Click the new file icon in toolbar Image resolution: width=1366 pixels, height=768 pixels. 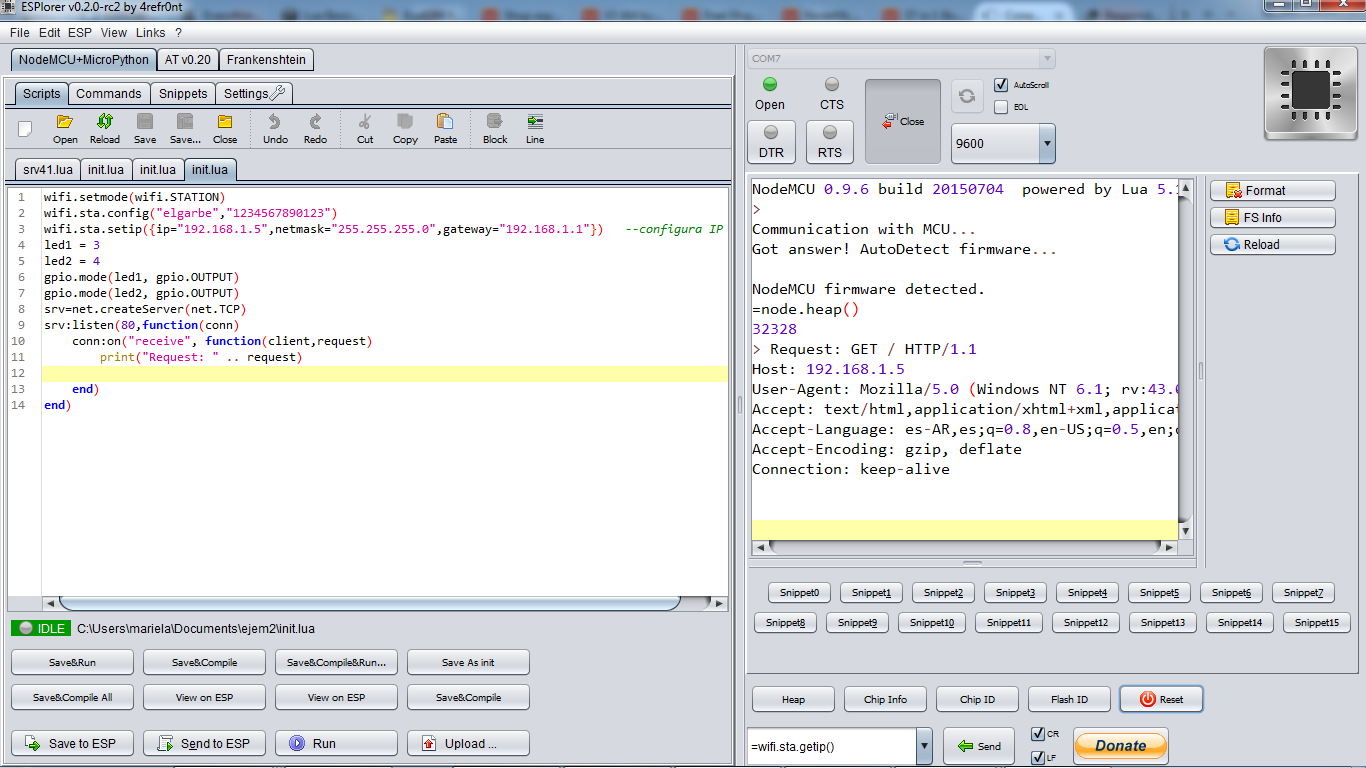(26, 128)
